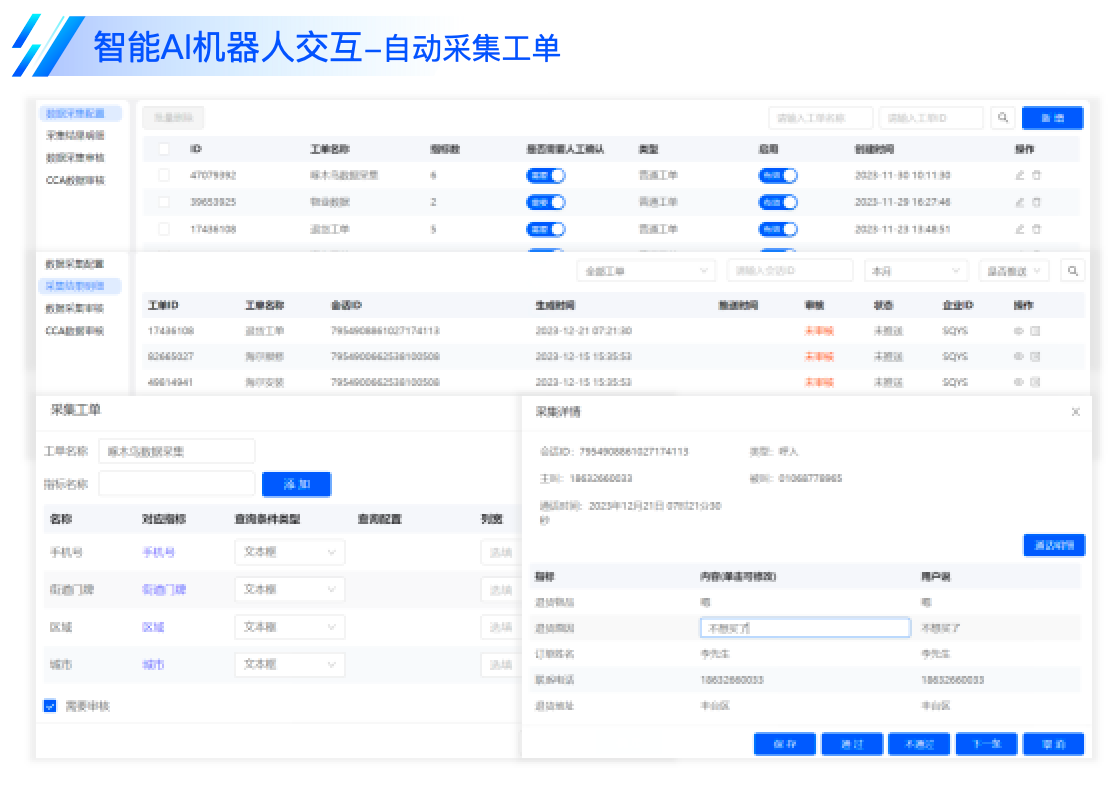Screen dimensions: 1114x788
Task: Delete work order 39653925 with trash icon
Action: (1036, 202)
